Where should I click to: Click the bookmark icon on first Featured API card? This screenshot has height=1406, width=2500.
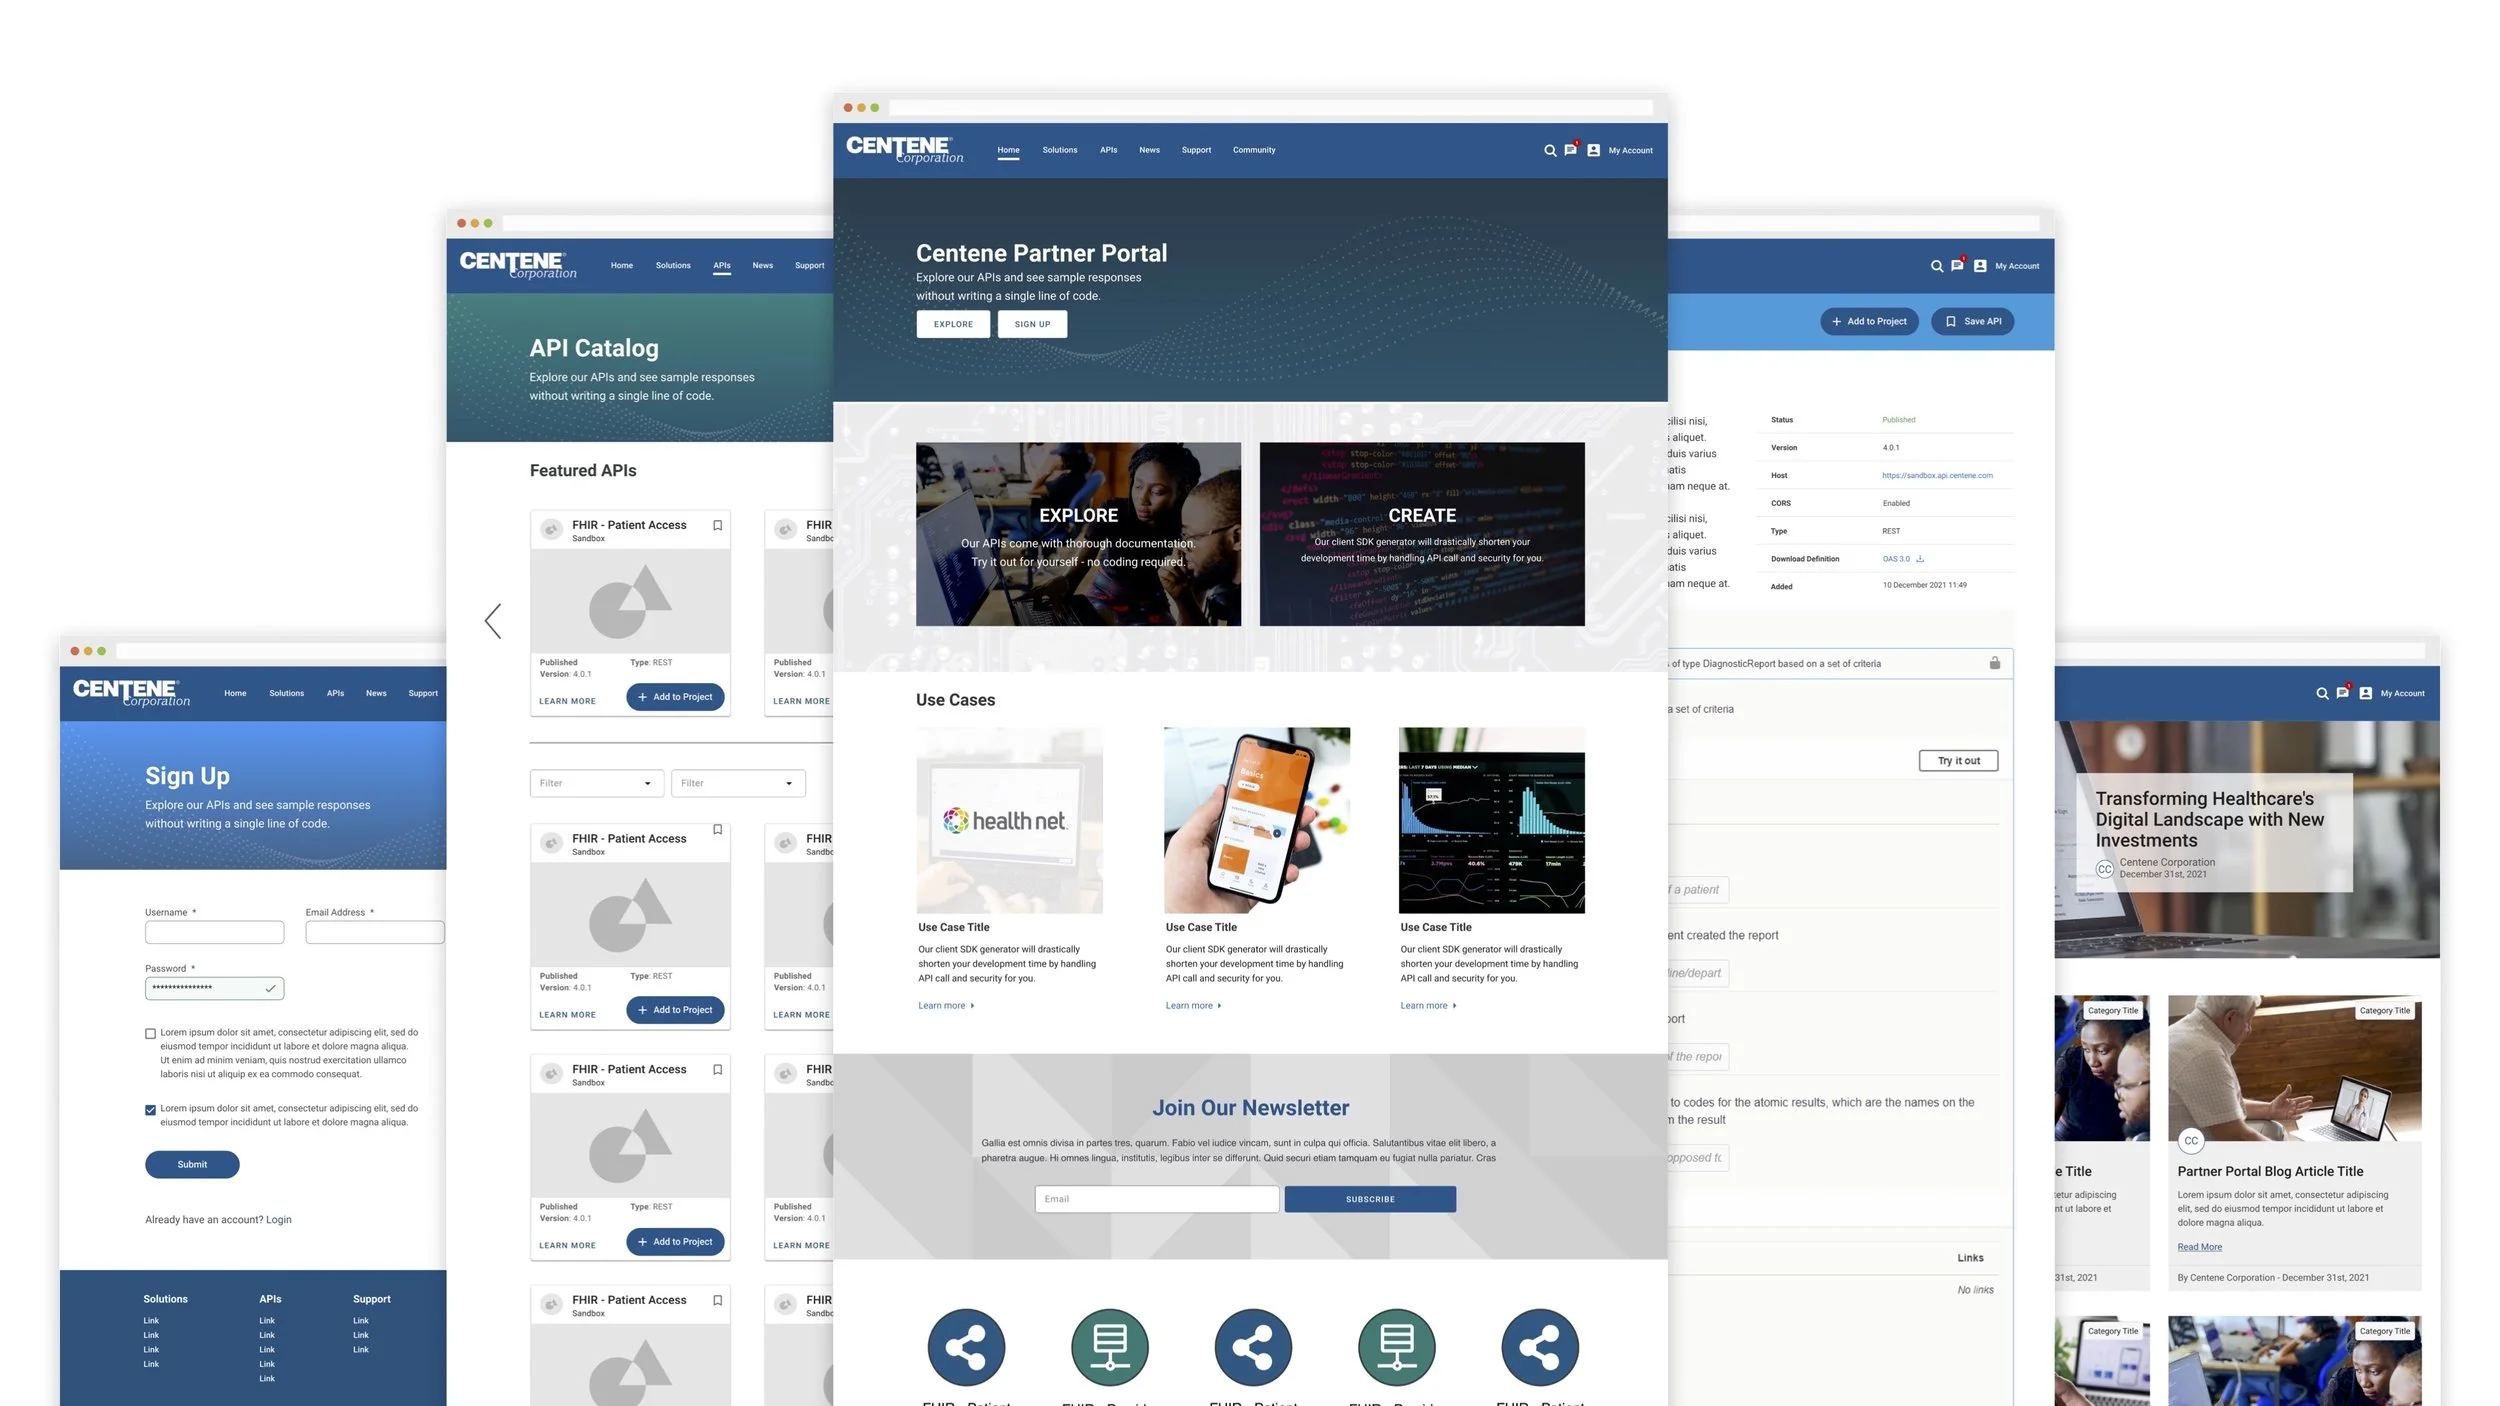[x=717, y=525]
